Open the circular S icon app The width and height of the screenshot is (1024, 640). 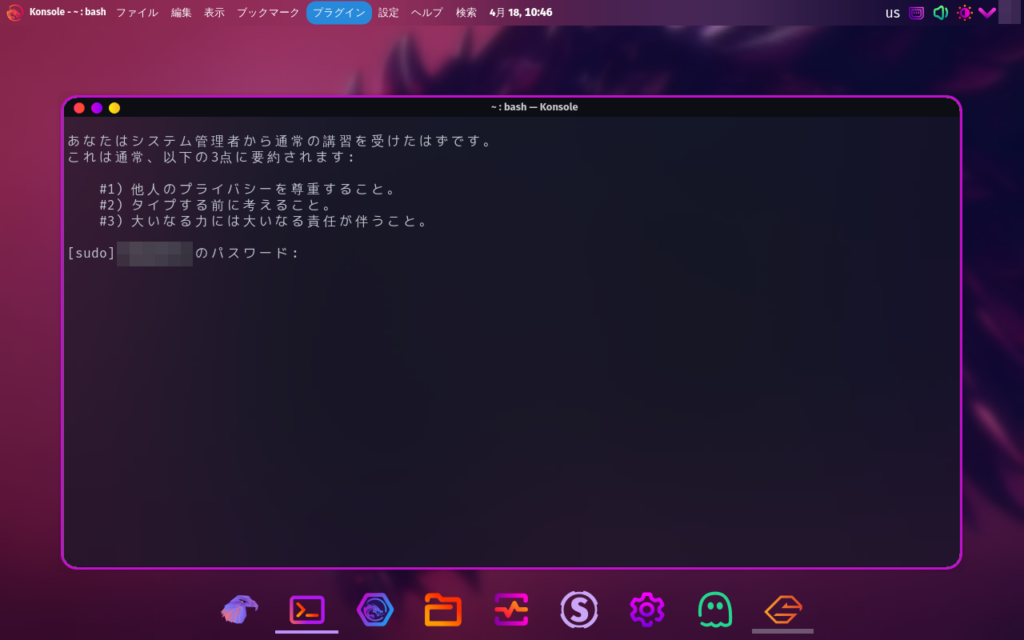pos(578,608)
